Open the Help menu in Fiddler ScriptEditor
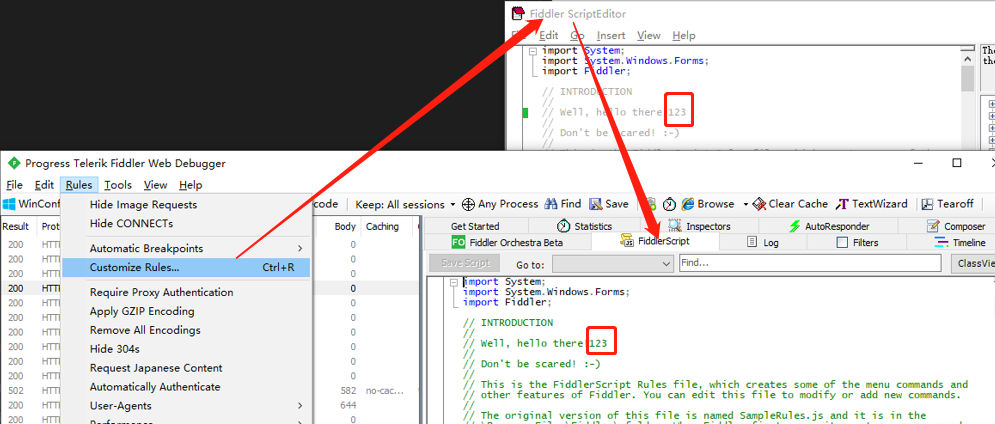Image resolution: width=995 pixels, height=424 pixels. [684, 36]
